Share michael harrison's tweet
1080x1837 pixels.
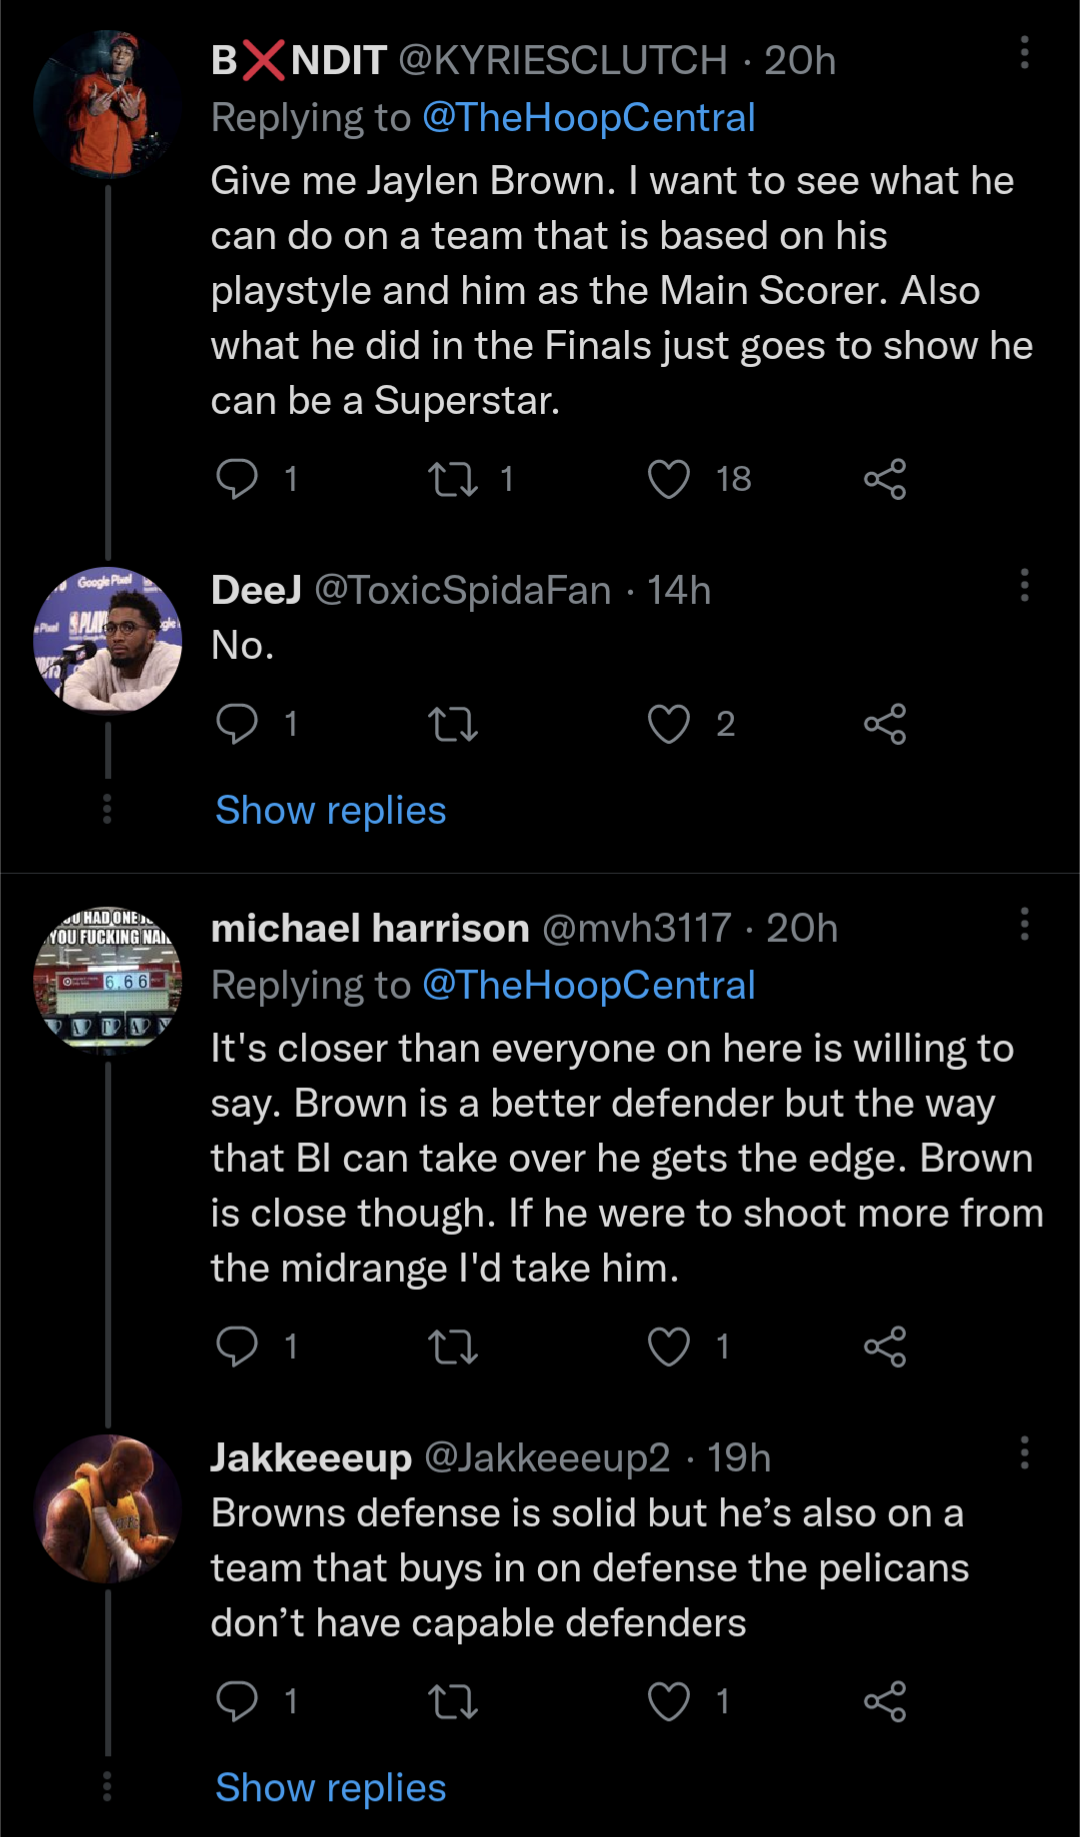885,1347
